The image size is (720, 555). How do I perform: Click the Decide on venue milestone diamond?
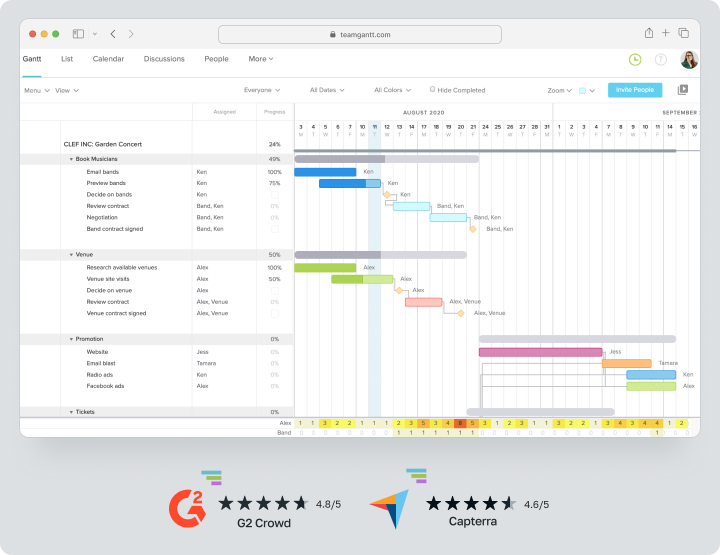[399, 290]
